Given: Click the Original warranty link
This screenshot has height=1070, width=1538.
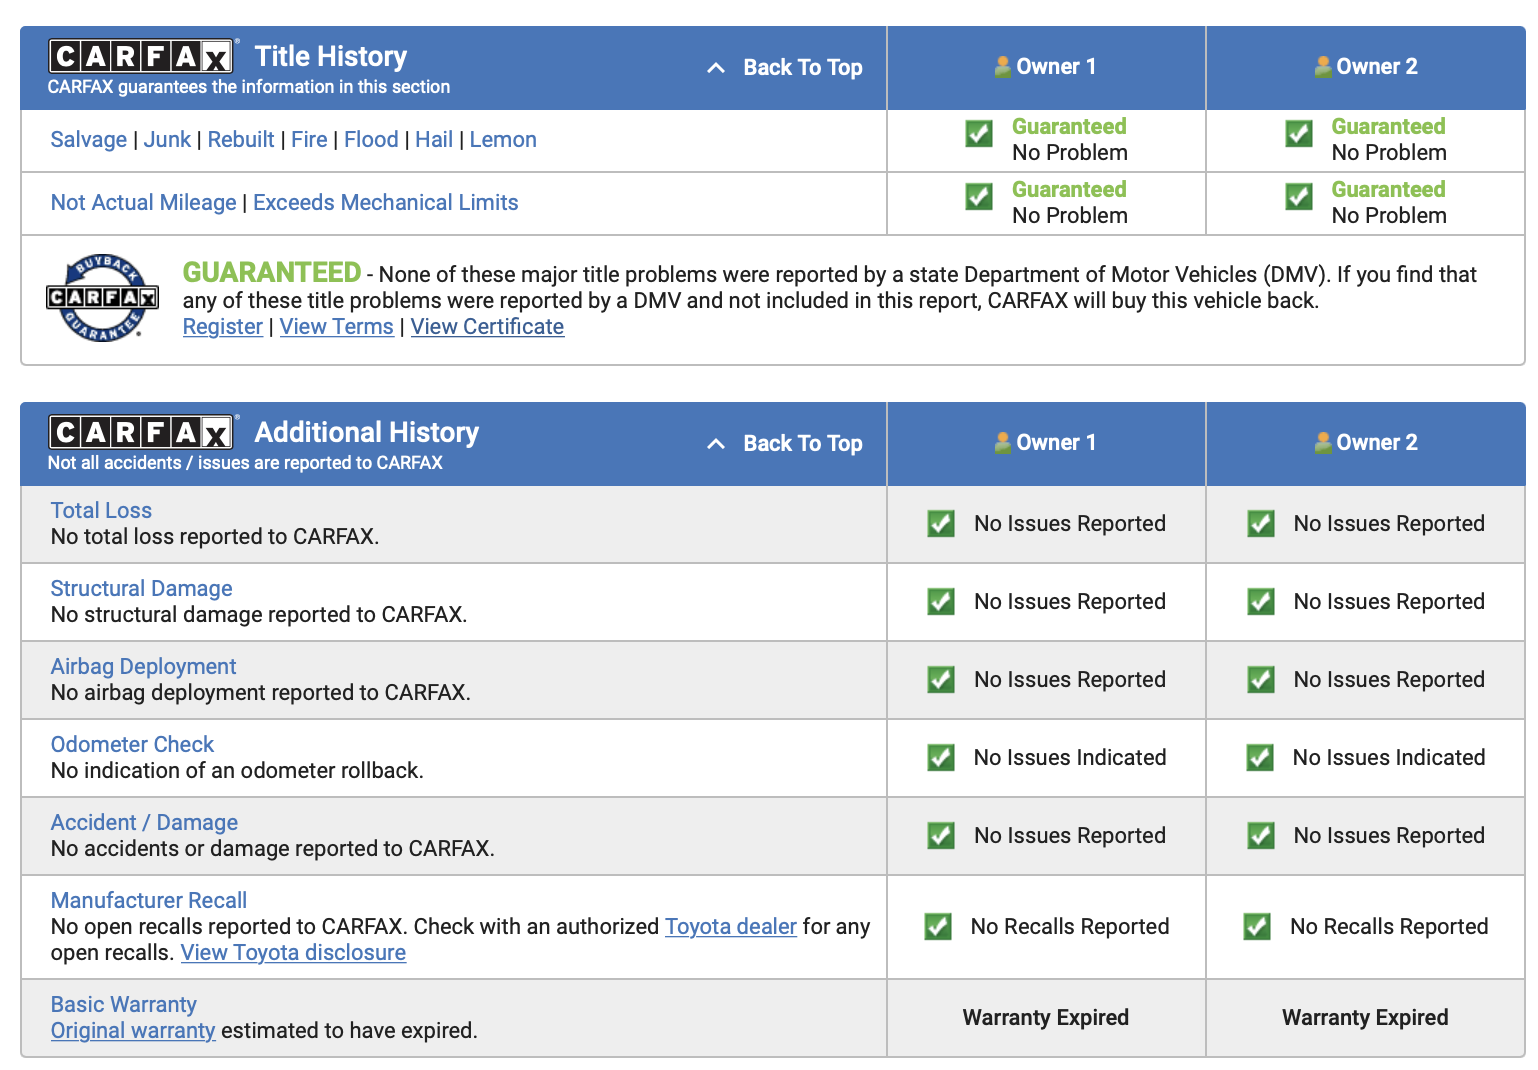Looking at the screenshot, I should coord(133,1031).
